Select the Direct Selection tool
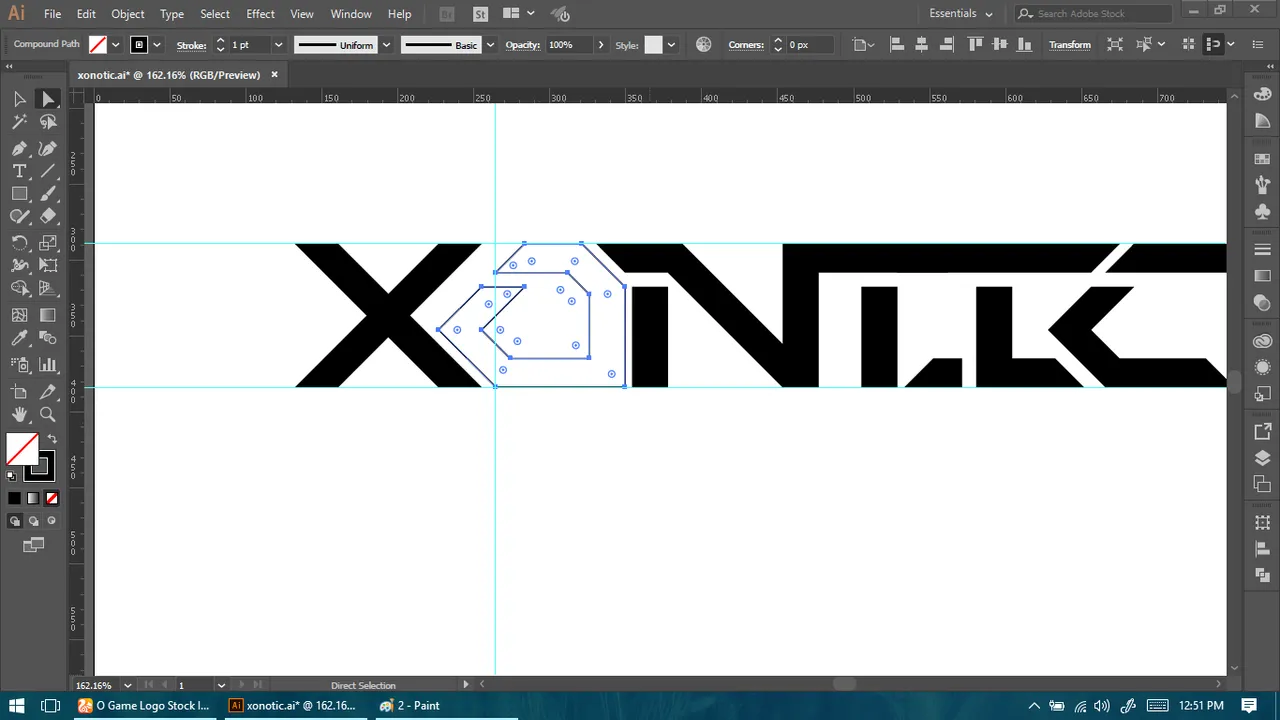 point(47,99)
